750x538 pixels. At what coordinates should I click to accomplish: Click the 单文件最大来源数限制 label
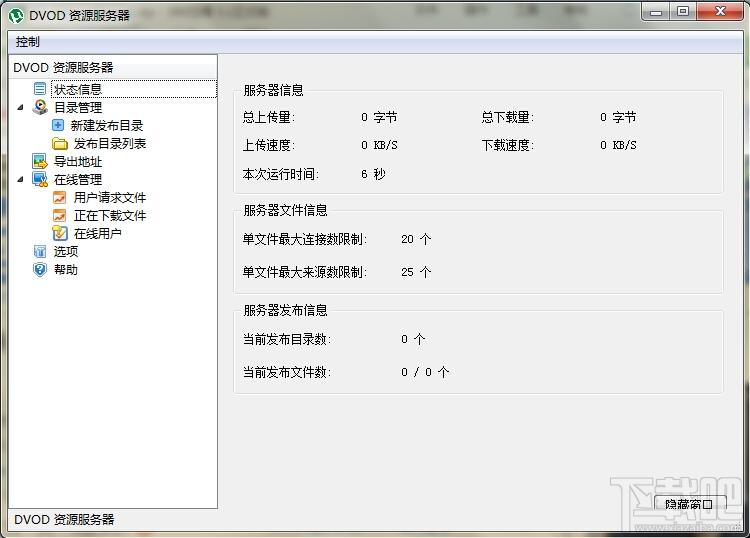[305, 272]
